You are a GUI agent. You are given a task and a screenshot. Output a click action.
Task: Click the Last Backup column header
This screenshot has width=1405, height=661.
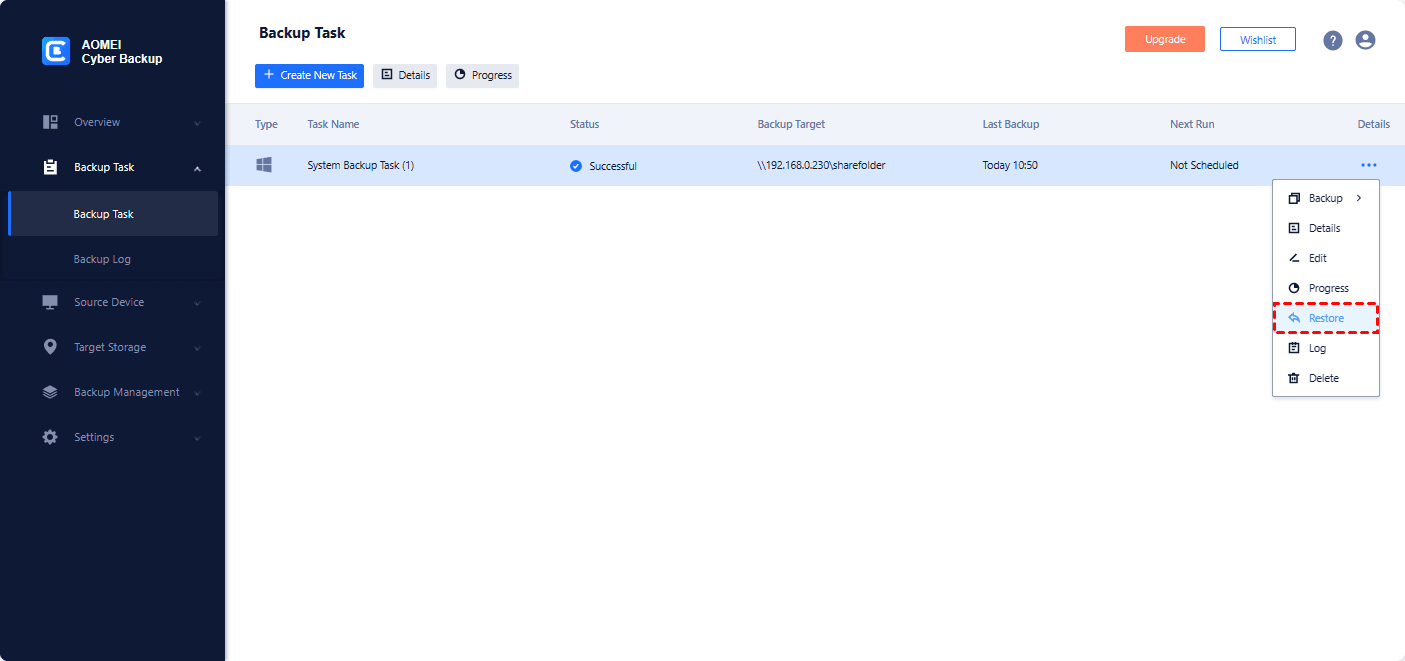[1011, 124]
